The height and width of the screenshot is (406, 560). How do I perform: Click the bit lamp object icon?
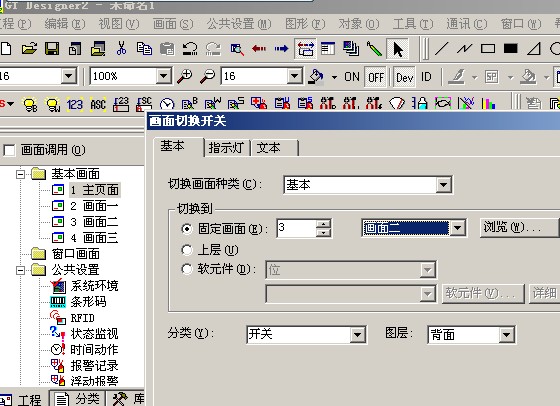coord(30,104)
